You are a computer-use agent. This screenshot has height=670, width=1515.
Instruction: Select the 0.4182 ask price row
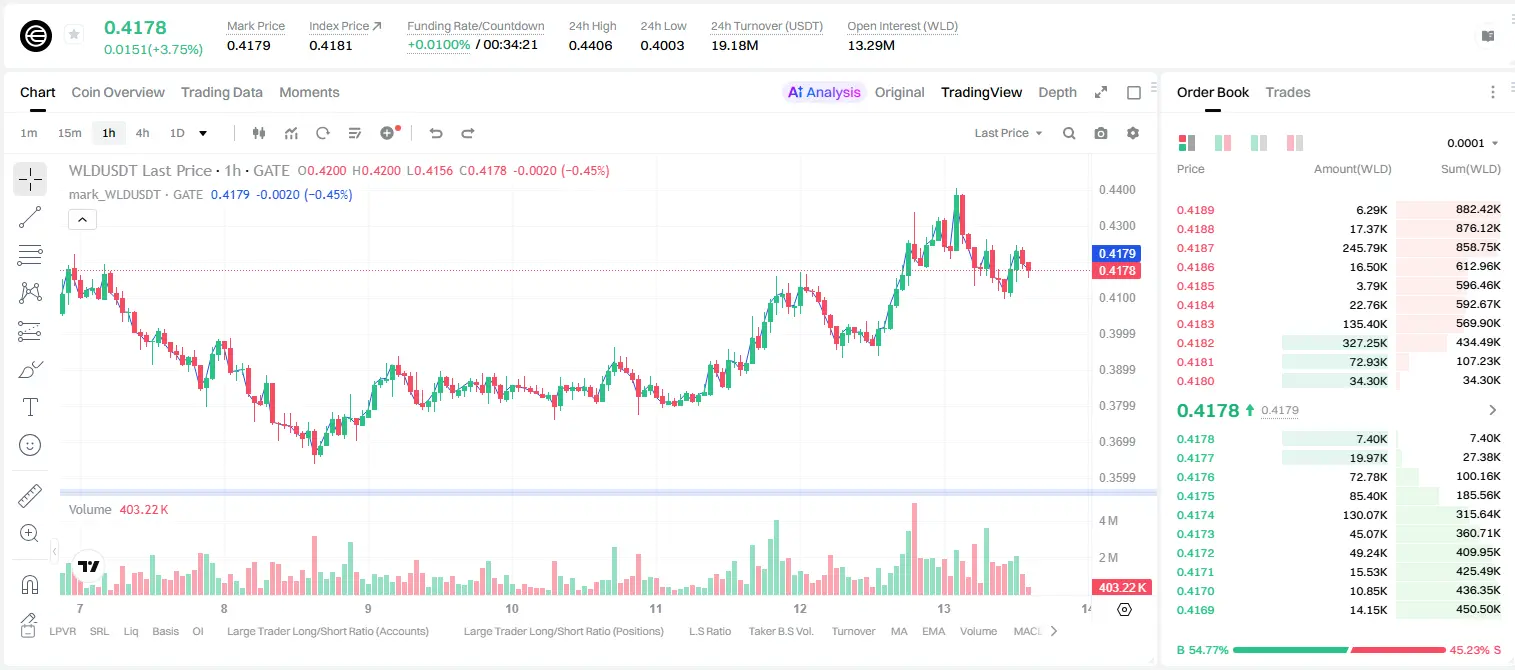1338,343
